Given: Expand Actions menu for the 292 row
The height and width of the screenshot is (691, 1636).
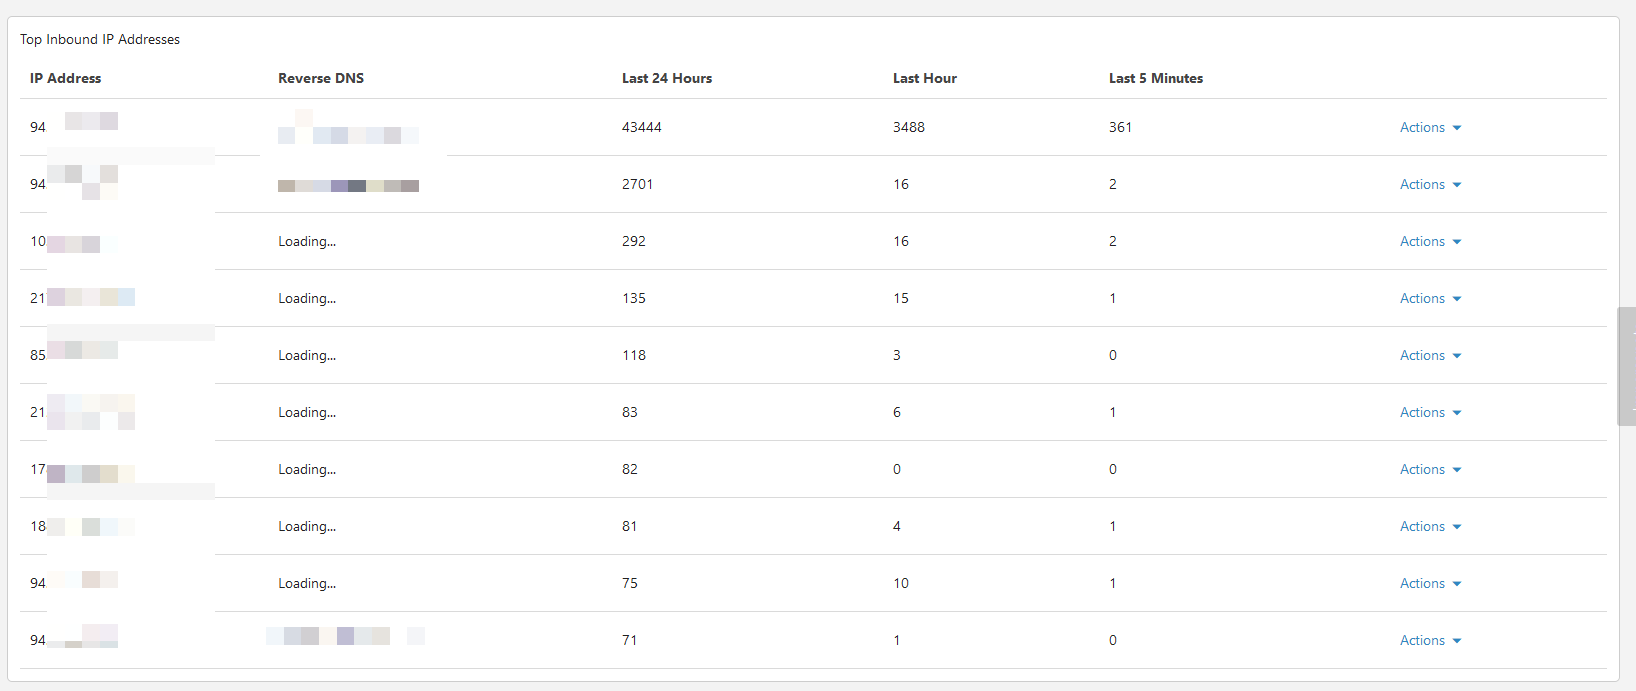Looking at the screenshot, I should [x=1430, y=242].
